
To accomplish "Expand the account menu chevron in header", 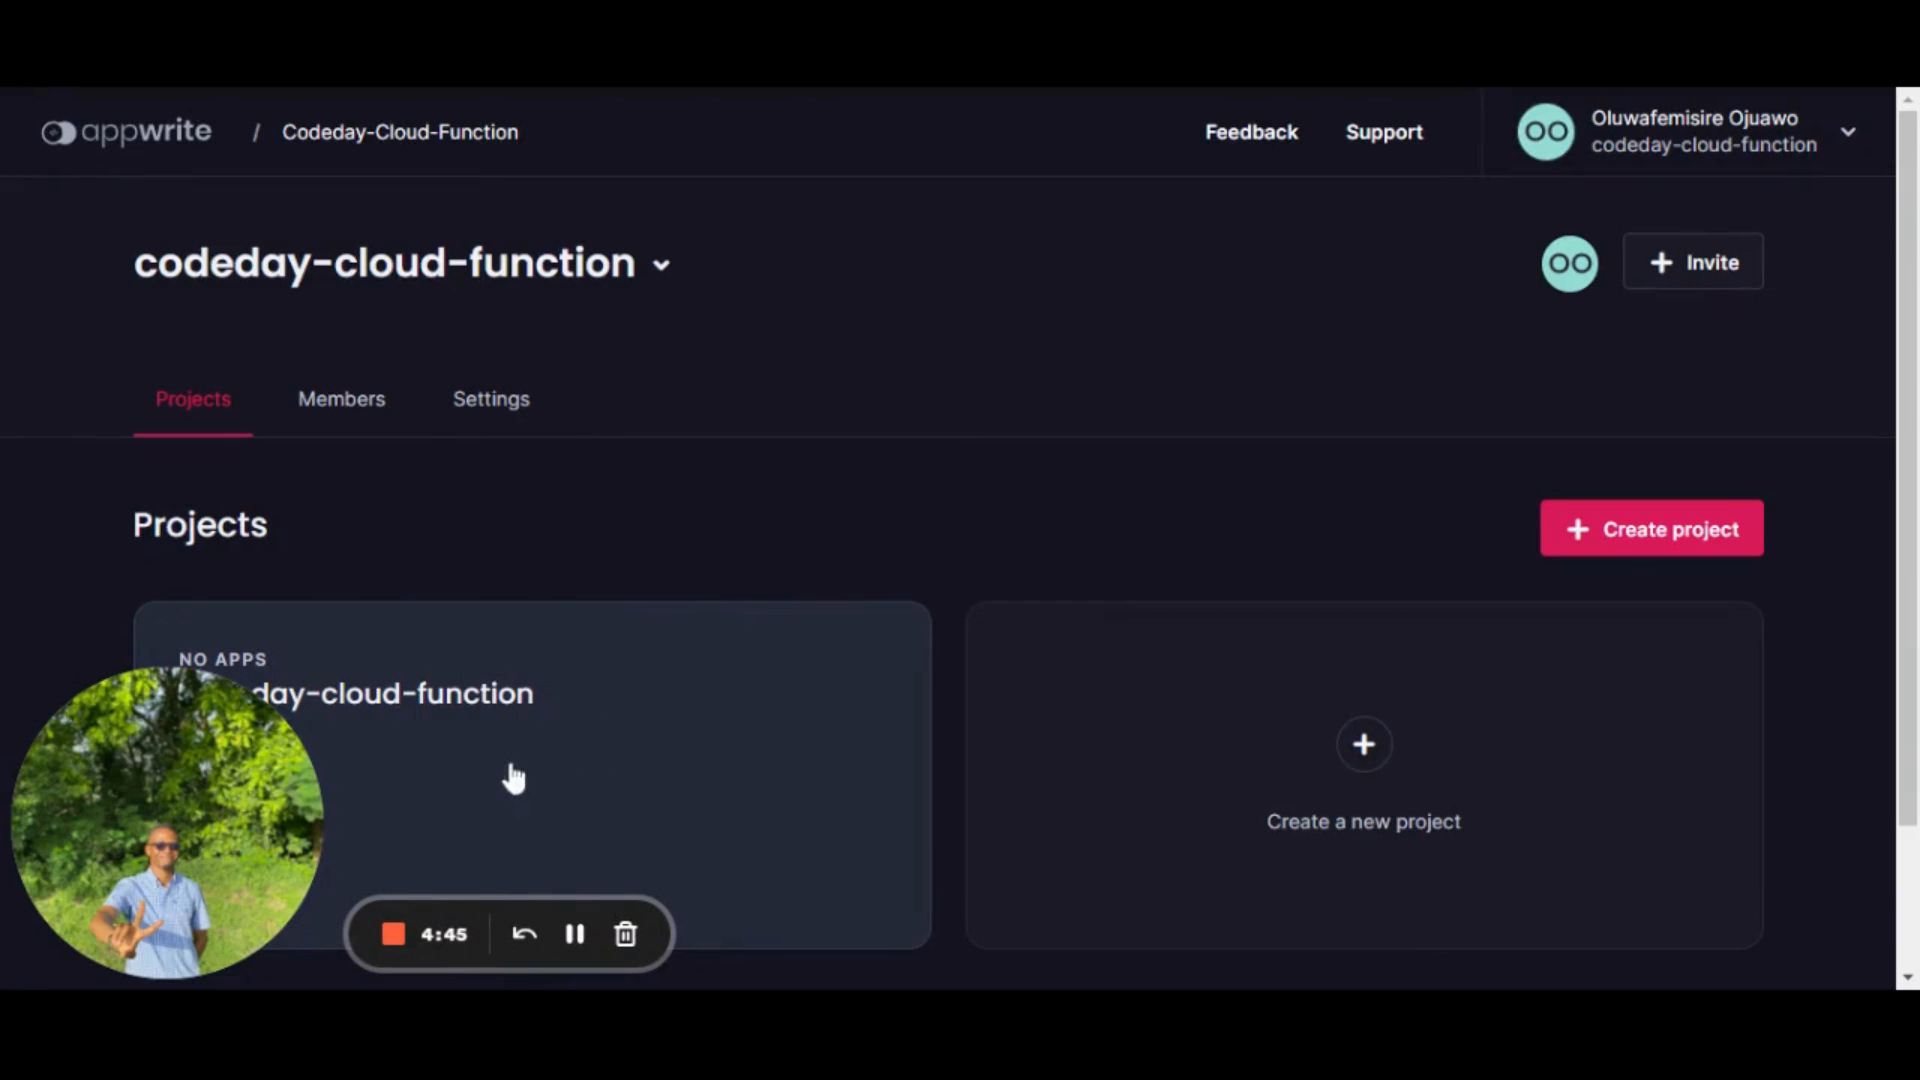I will [1848, 132].
